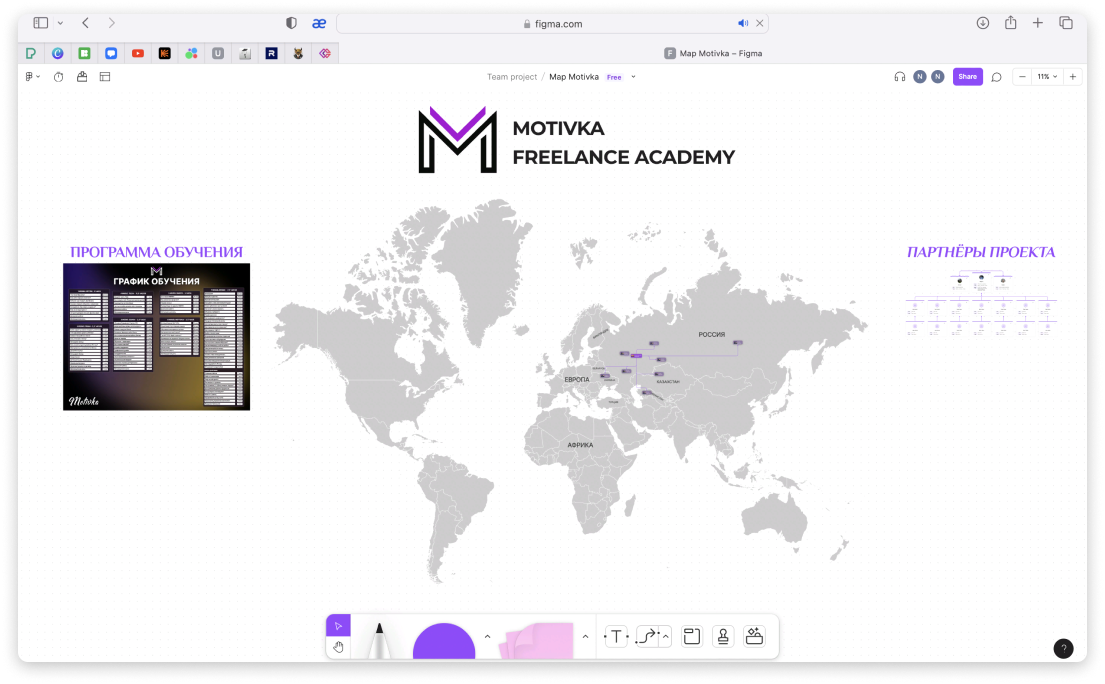
Task: Open the file name dropdown chevron
Action: tap(634, 77)
